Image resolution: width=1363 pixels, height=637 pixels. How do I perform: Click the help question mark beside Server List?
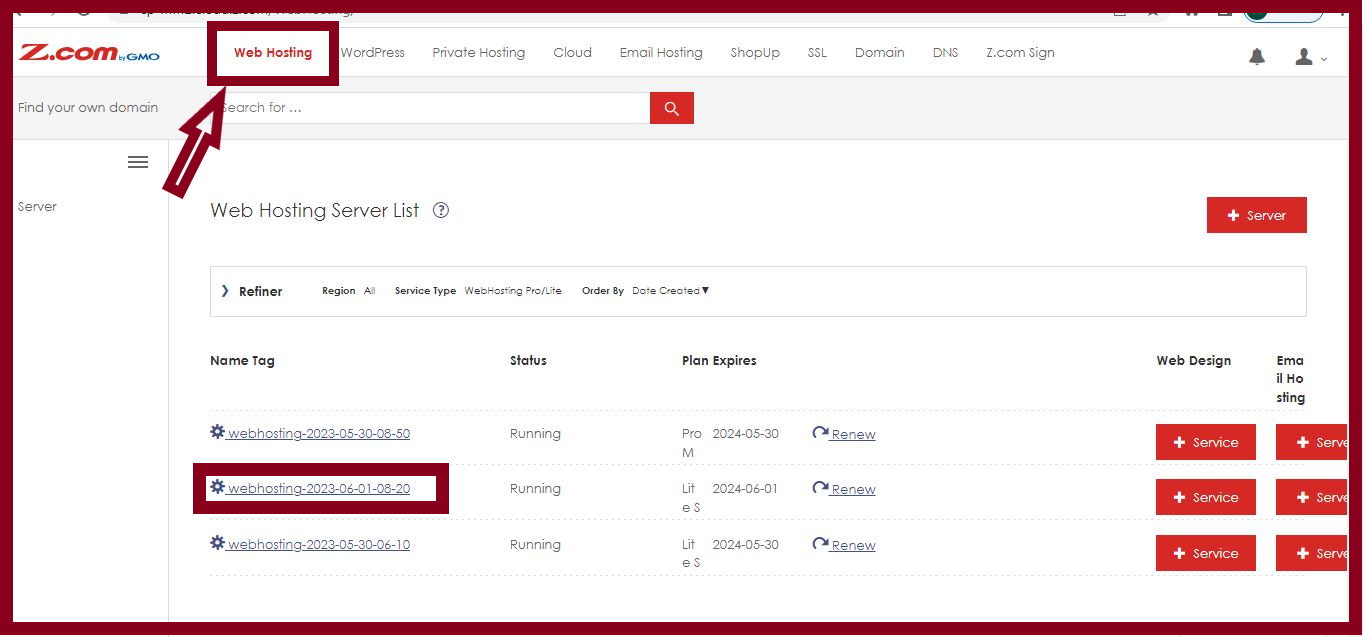pyautogui.click(x=441, y=210)
